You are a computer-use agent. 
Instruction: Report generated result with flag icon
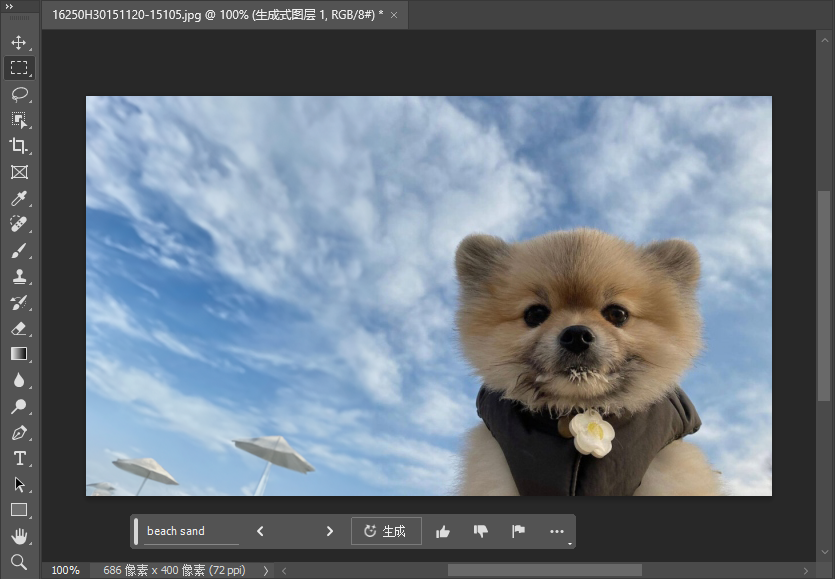[x=518, y=531]
